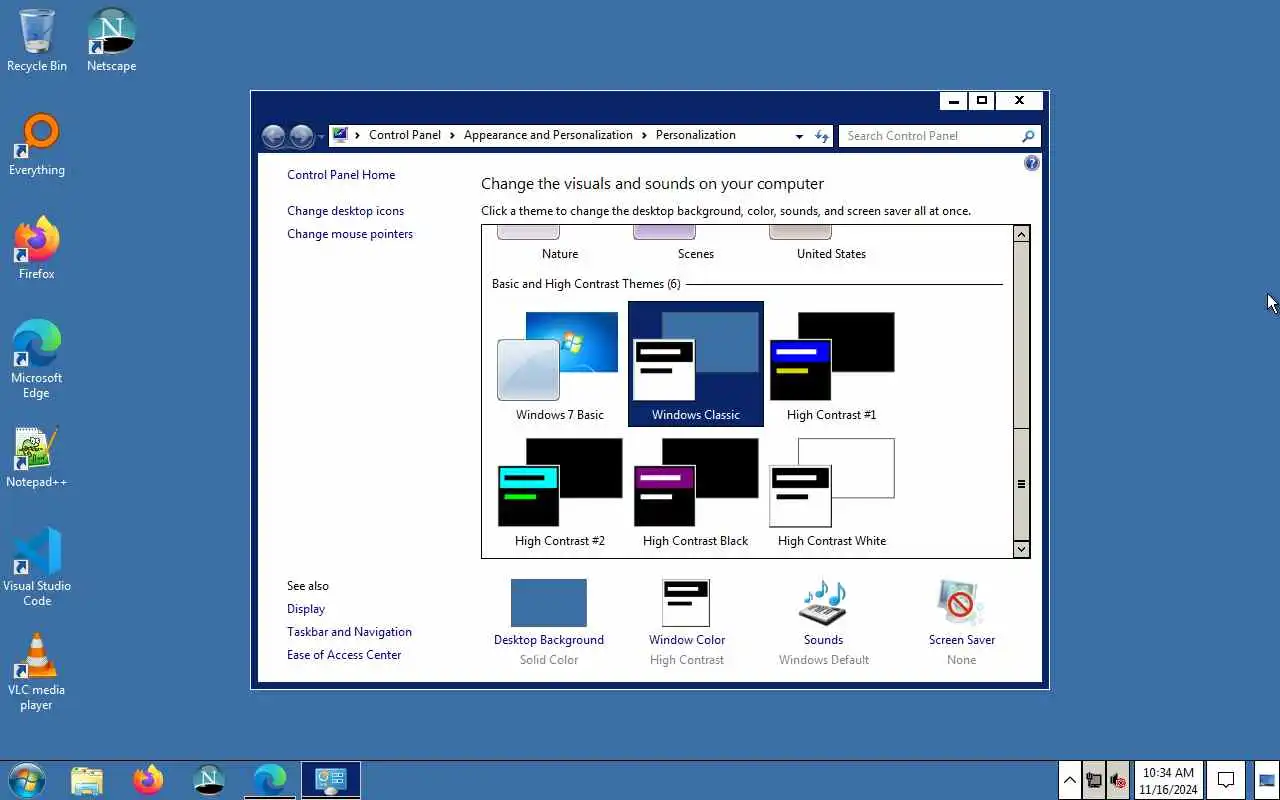Expand the address bar history dropdown arrow
The height and width of the screenshot is (800, 1280).
tap(799, 136)
